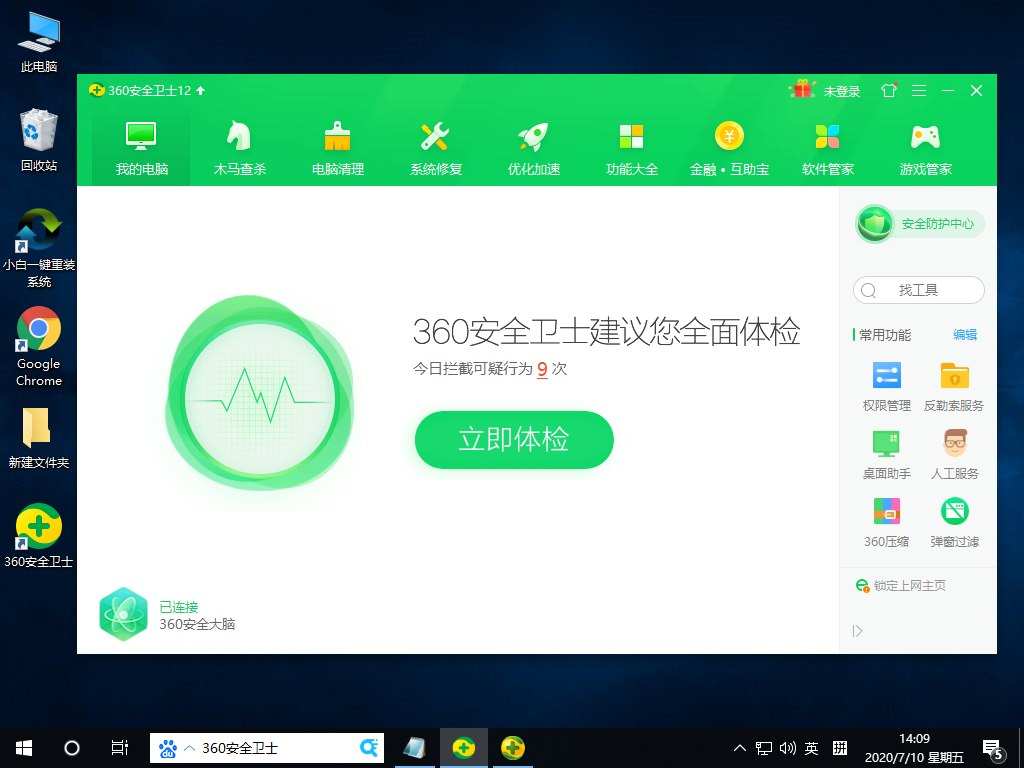
Task: Click the feedback bell icon
Action: coord(888,90)
